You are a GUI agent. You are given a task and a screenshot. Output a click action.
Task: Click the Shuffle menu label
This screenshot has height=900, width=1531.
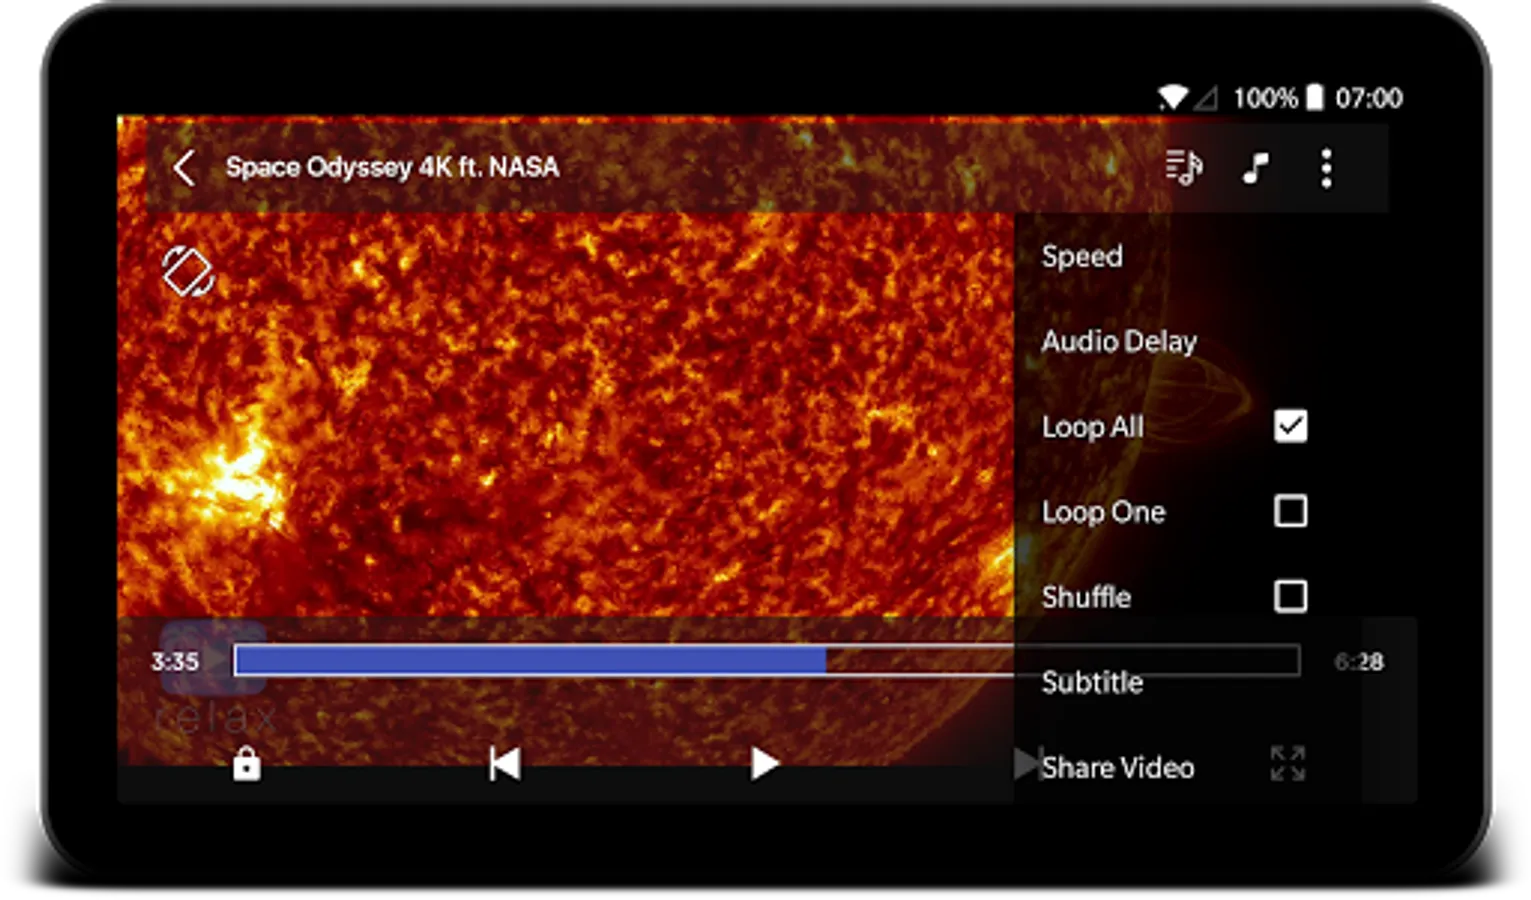(x=1086, y=597)
